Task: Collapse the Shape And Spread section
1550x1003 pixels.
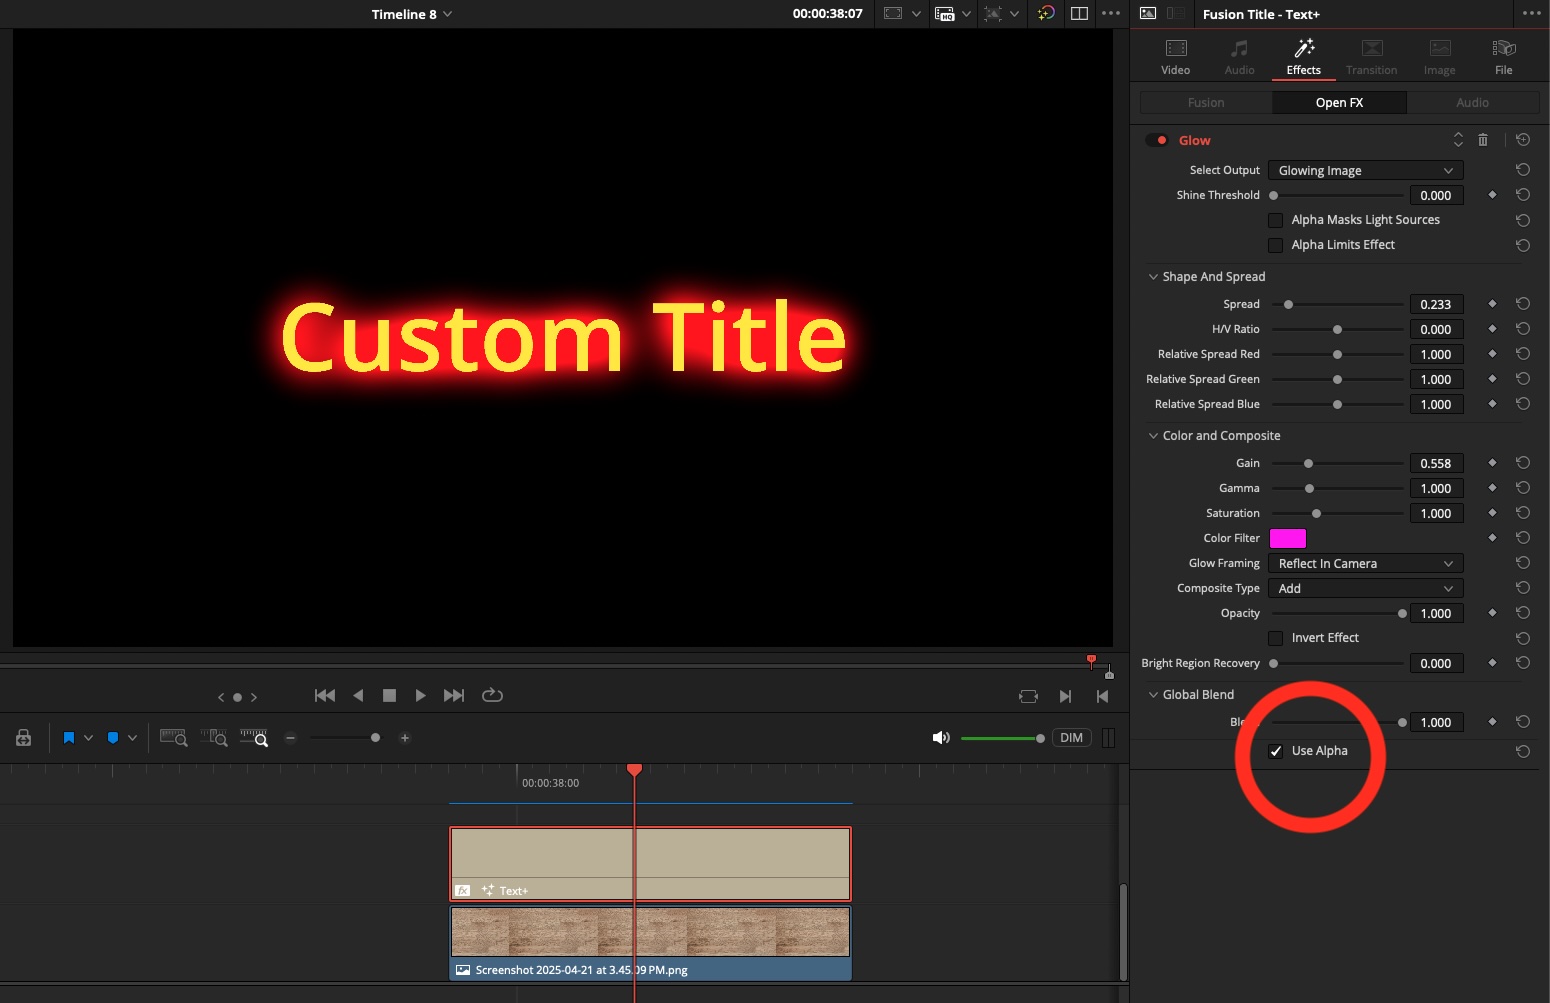Action: tap(1153, 277)
